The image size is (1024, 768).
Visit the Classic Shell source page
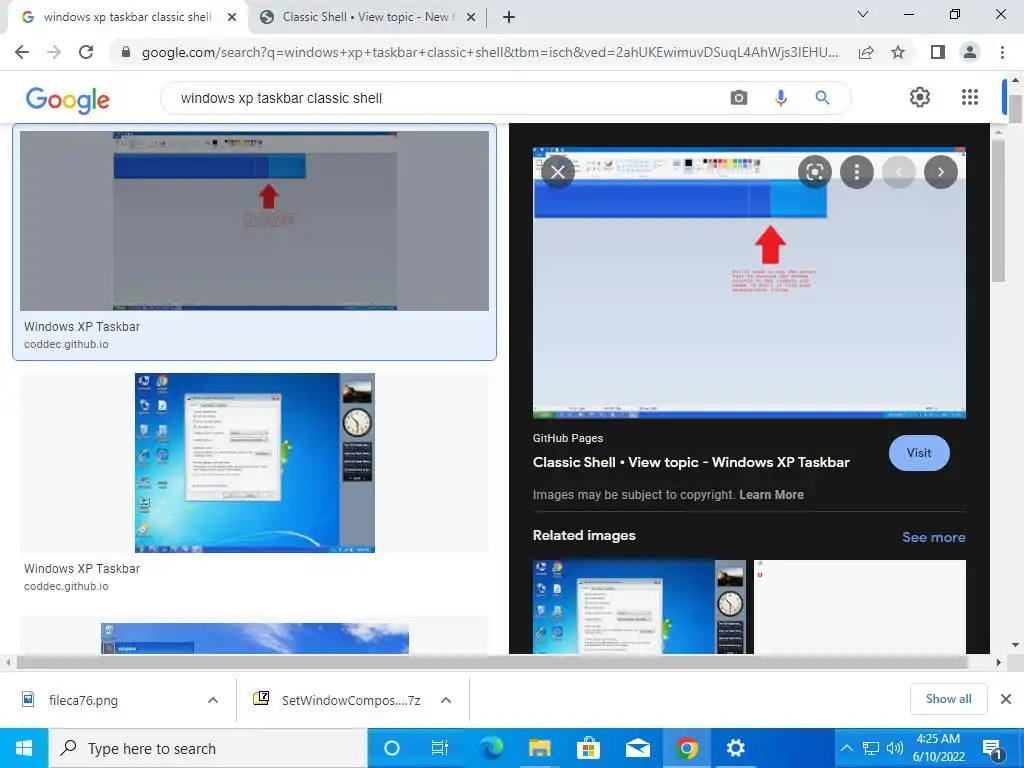pyautogui.click(x=919, y=453)
